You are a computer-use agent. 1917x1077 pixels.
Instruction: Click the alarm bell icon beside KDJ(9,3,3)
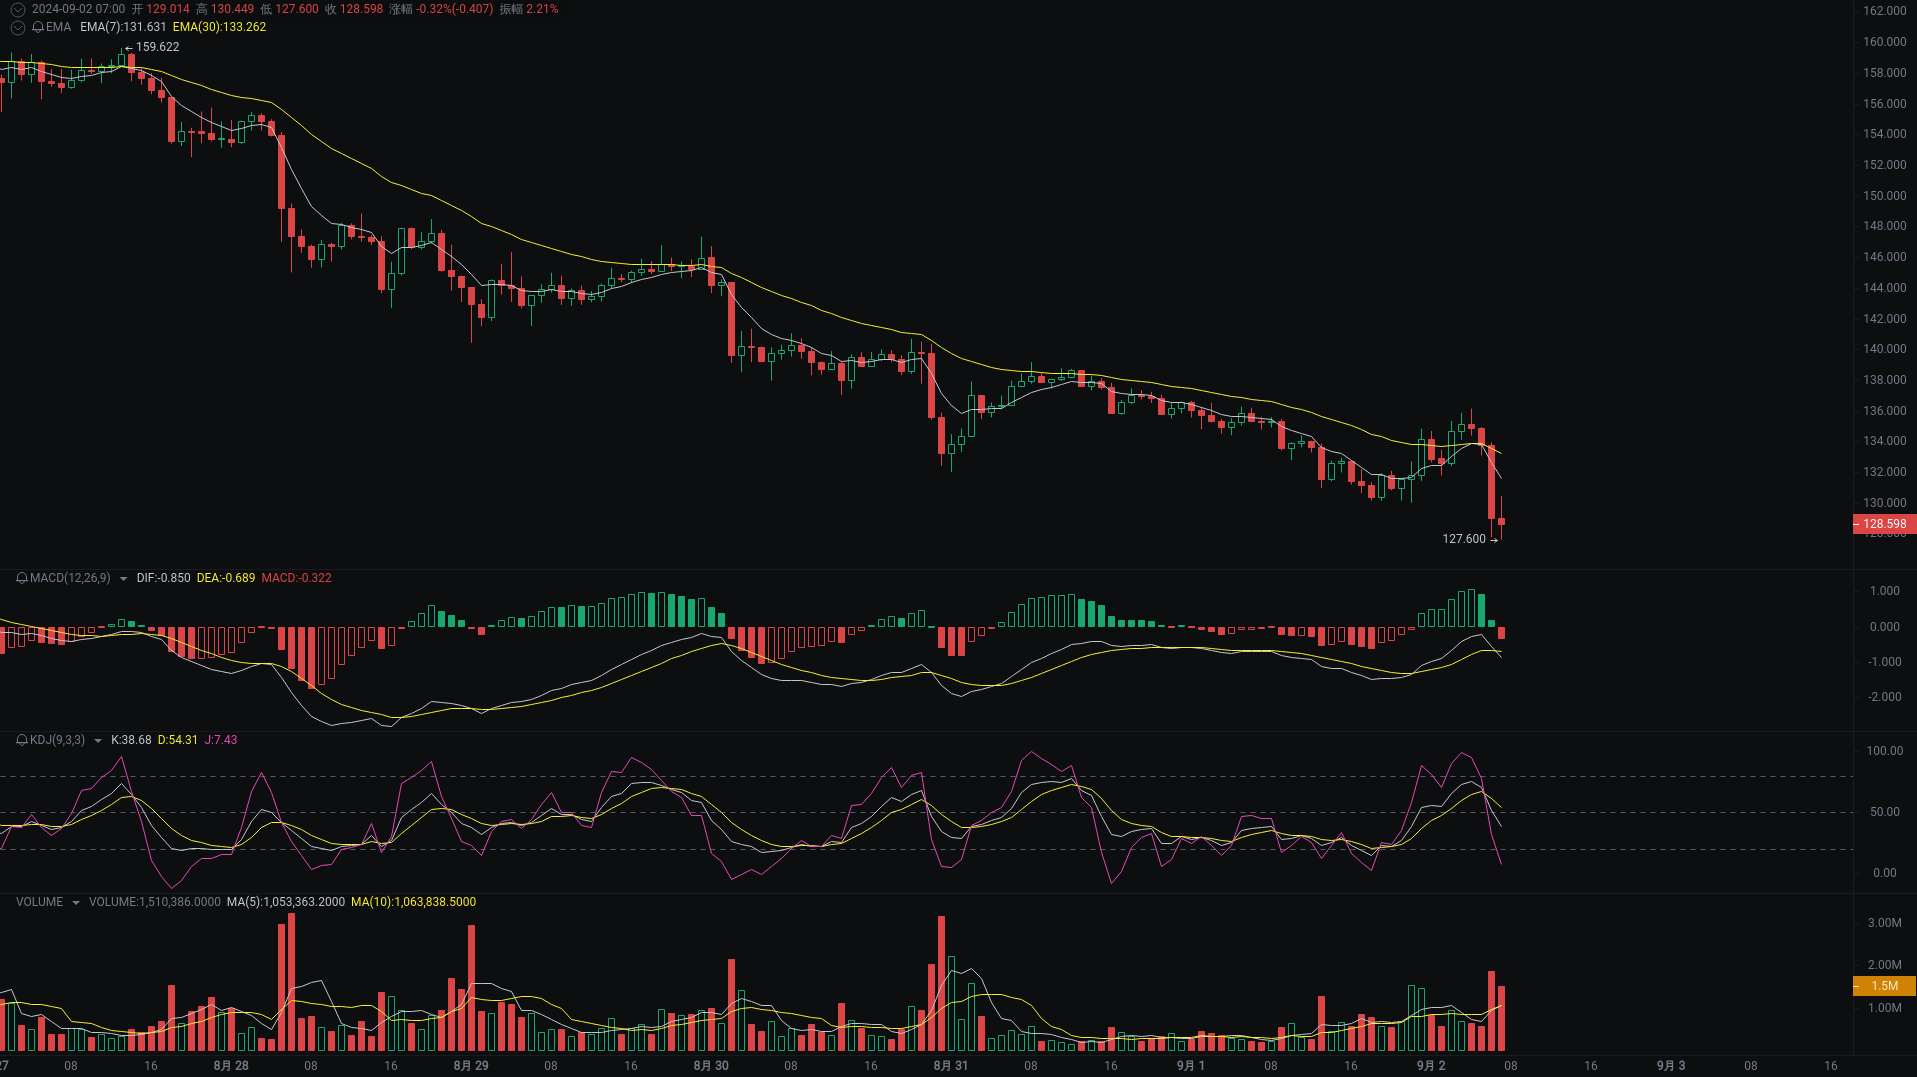(21, 741)
